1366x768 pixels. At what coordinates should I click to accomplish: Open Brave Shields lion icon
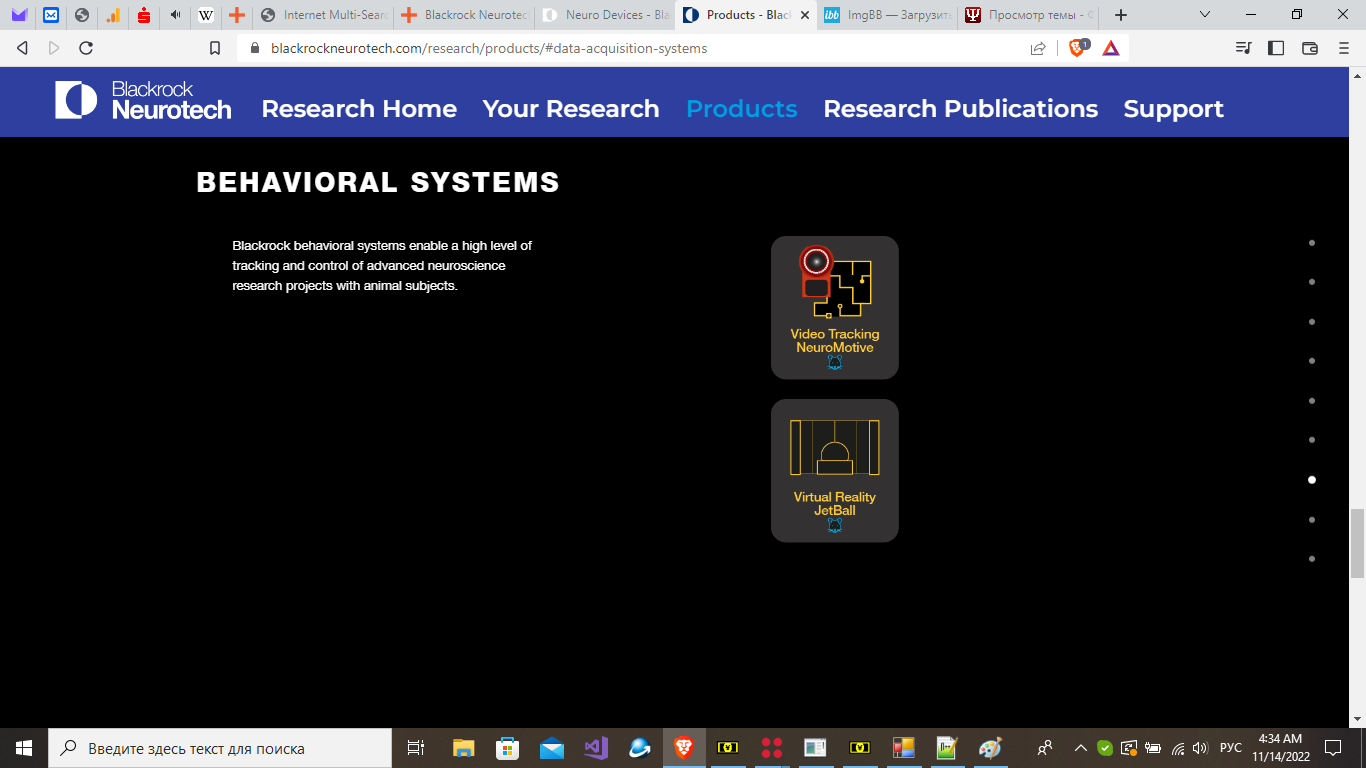tap(1077, 48)
